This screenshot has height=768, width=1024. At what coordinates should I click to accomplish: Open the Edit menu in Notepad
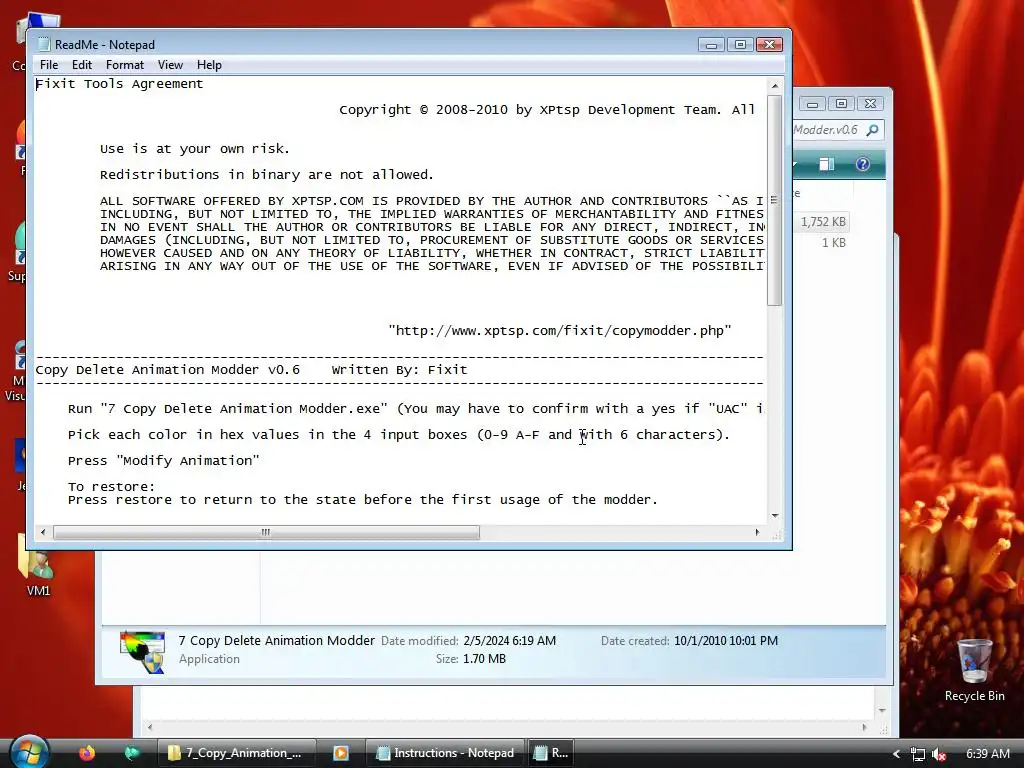[x=82, y=65]
